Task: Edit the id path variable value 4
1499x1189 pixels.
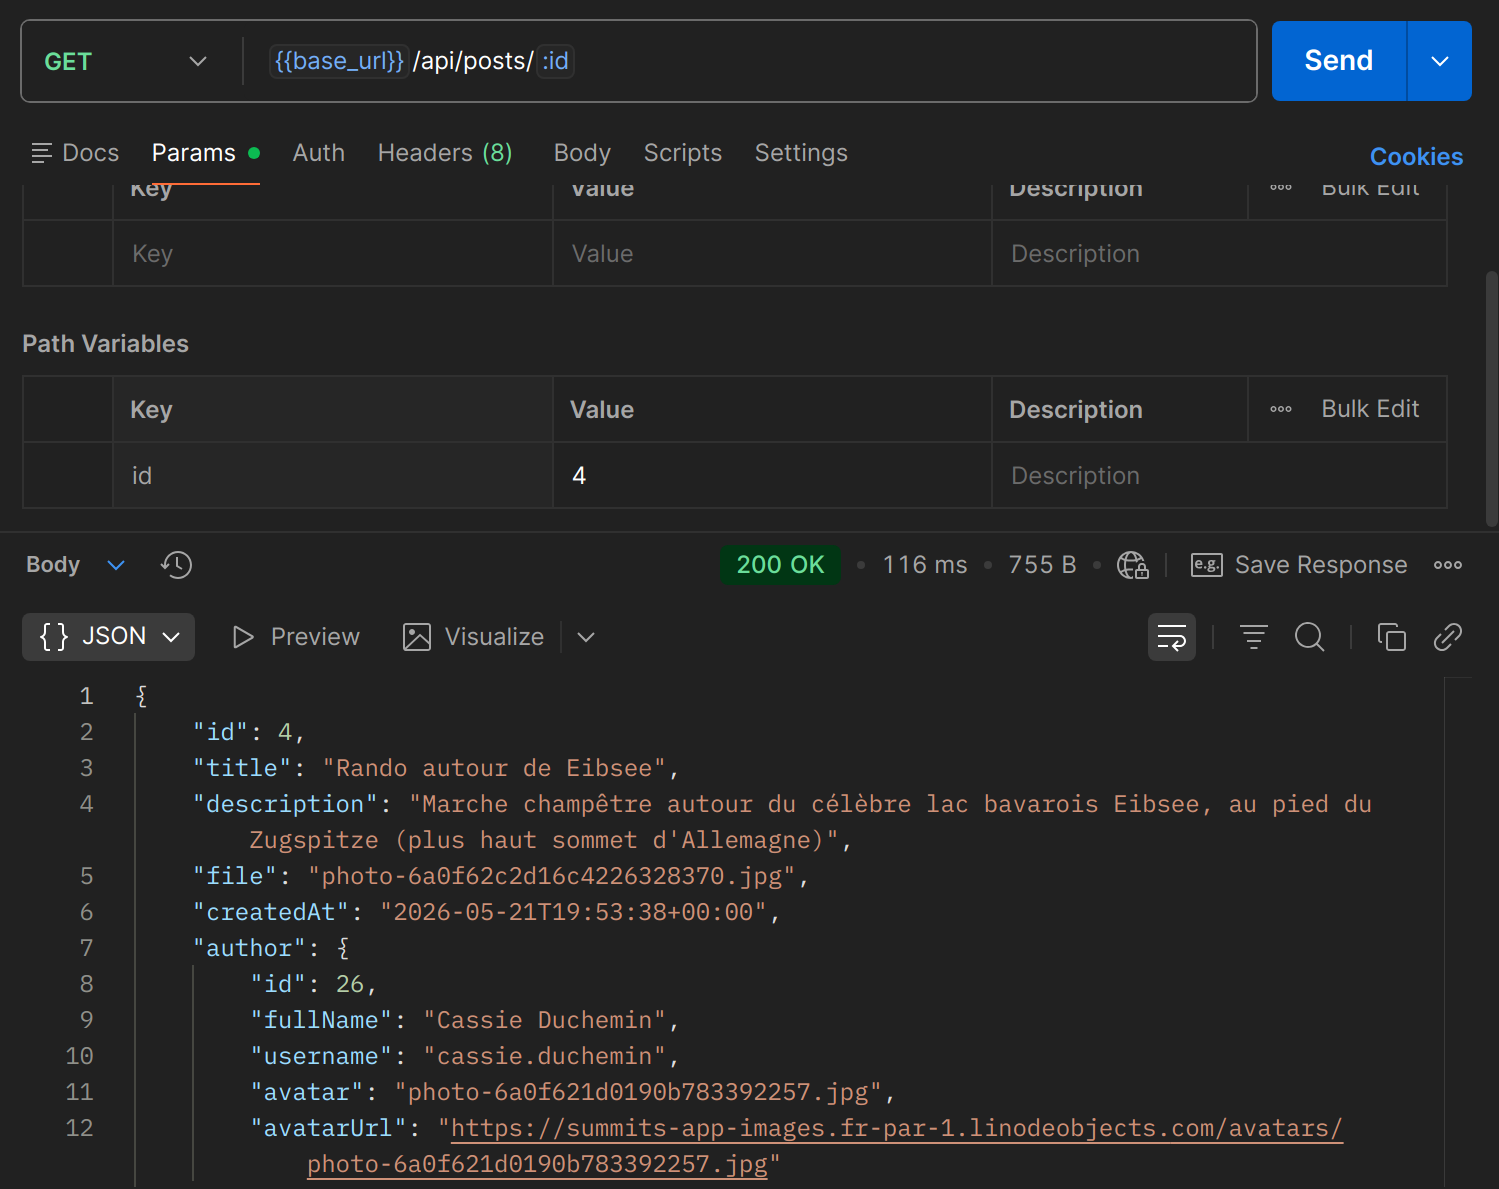Action: coord(772,476)
